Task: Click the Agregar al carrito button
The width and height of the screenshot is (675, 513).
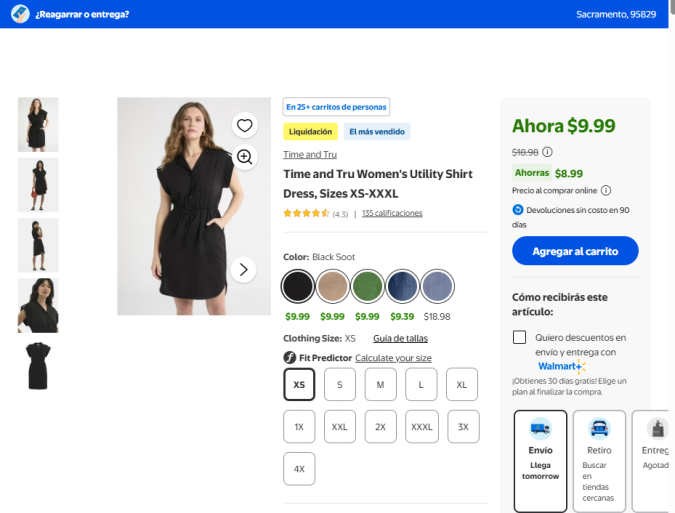Action: tap(575, 251)
